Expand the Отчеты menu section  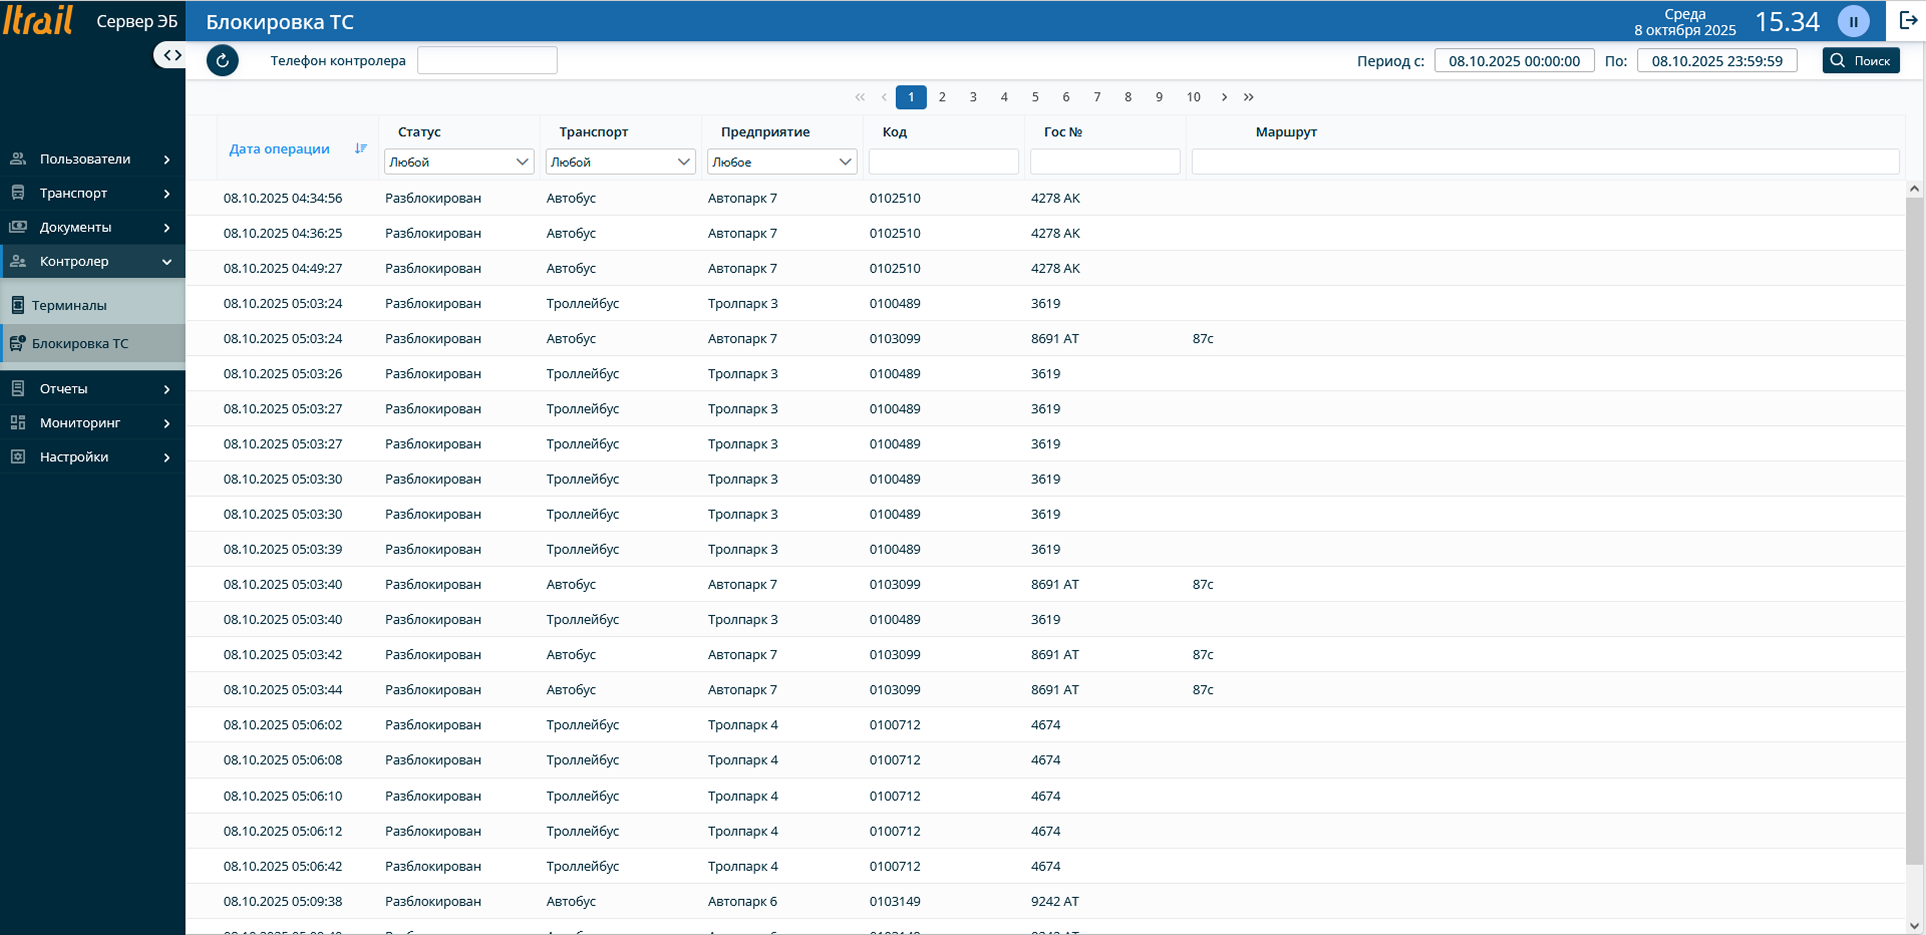(92, 389)
